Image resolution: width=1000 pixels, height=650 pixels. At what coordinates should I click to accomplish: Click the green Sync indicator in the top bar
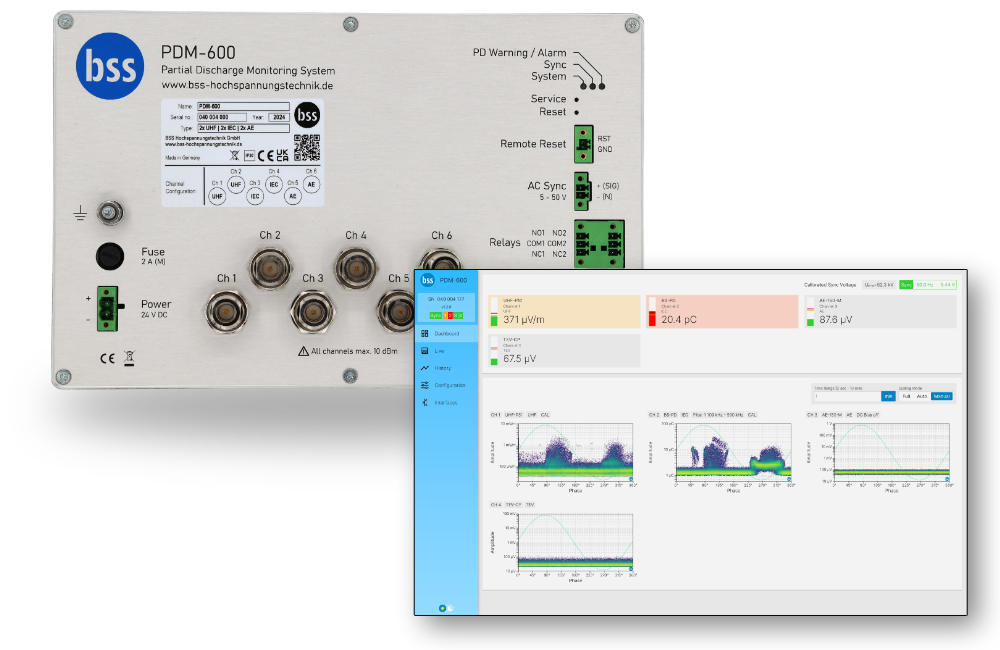pyautogui.click(x=906, y=284)
